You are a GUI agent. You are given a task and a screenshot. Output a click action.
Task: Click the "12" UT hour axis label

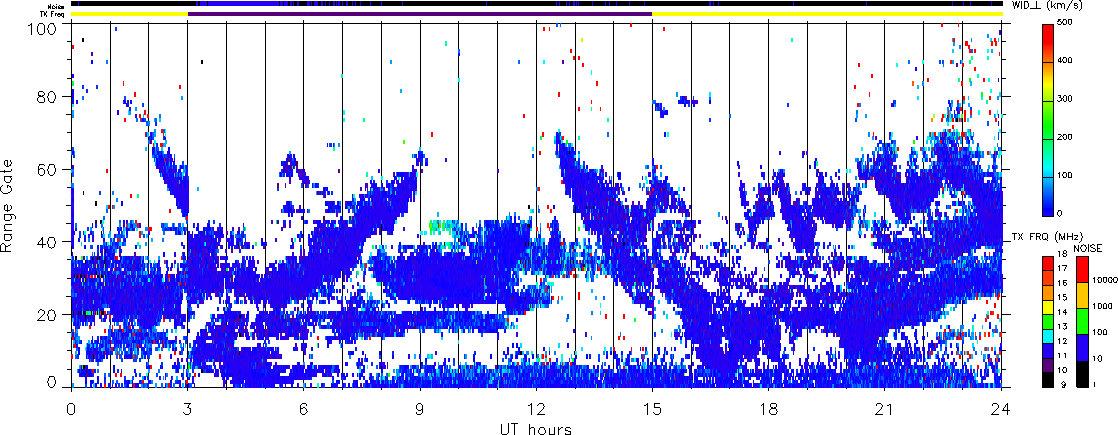[x=536, y=410]
